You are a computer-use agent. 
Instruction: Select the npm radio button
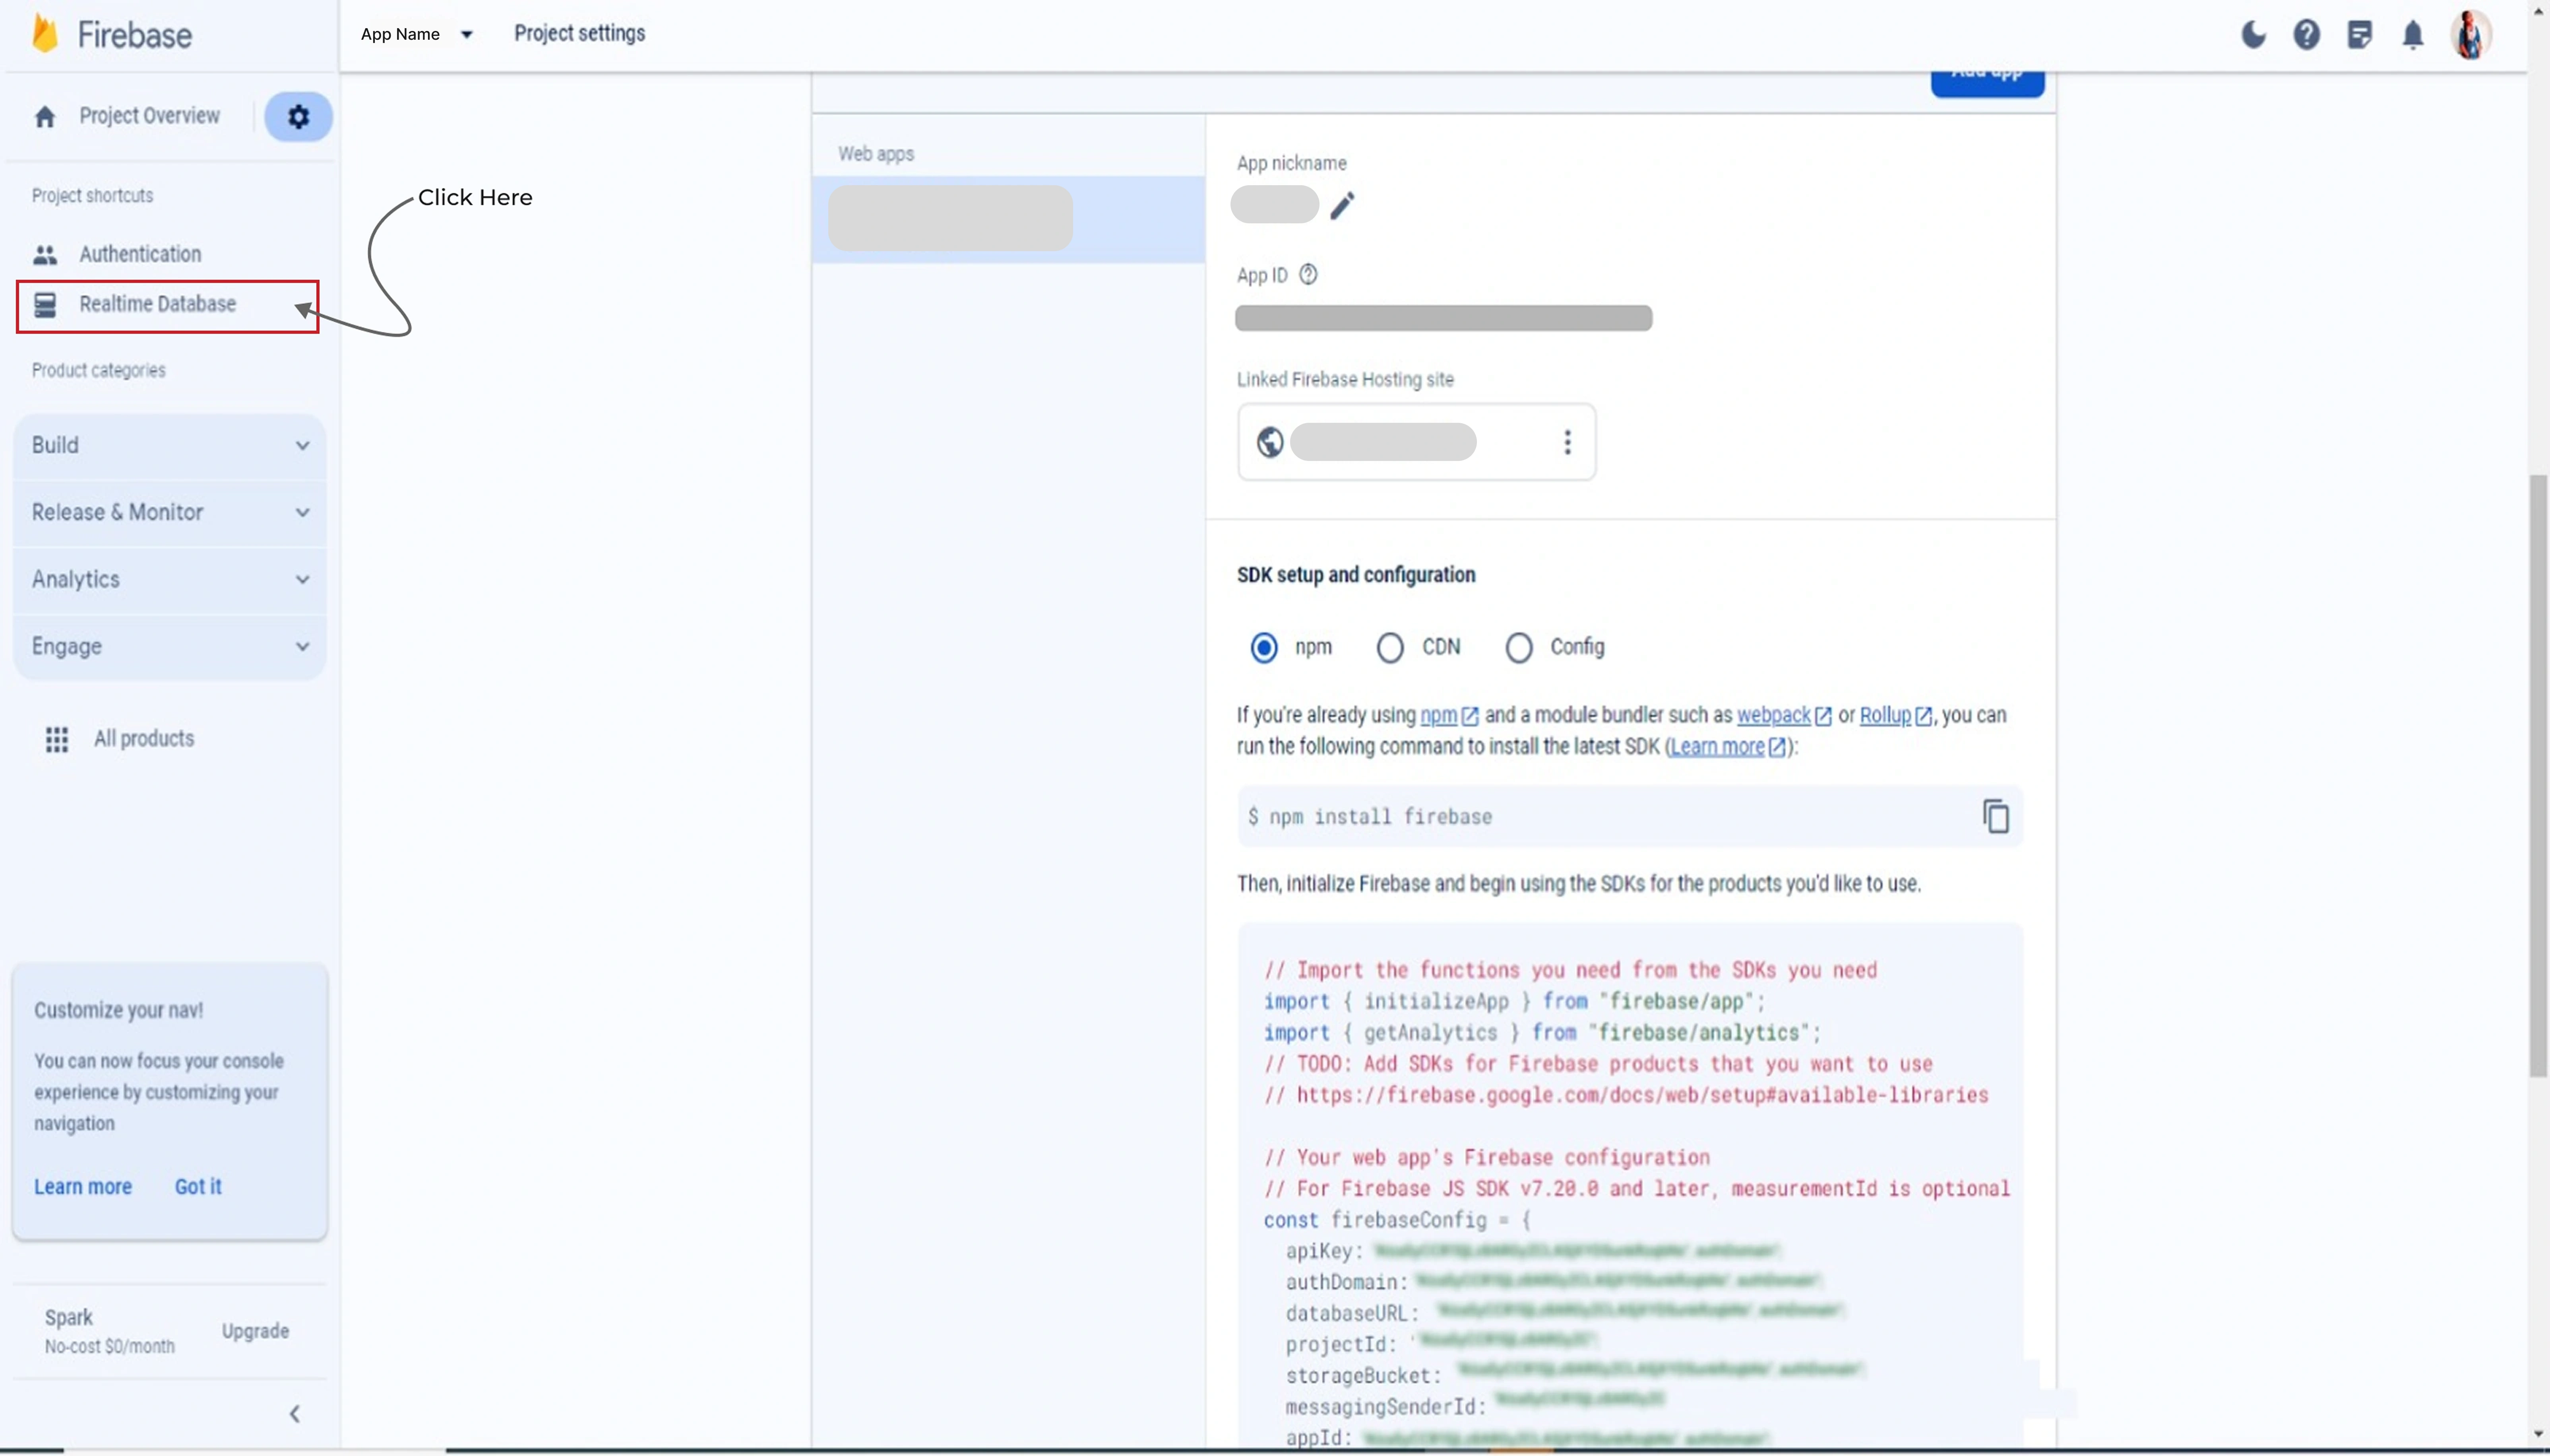1264,648
